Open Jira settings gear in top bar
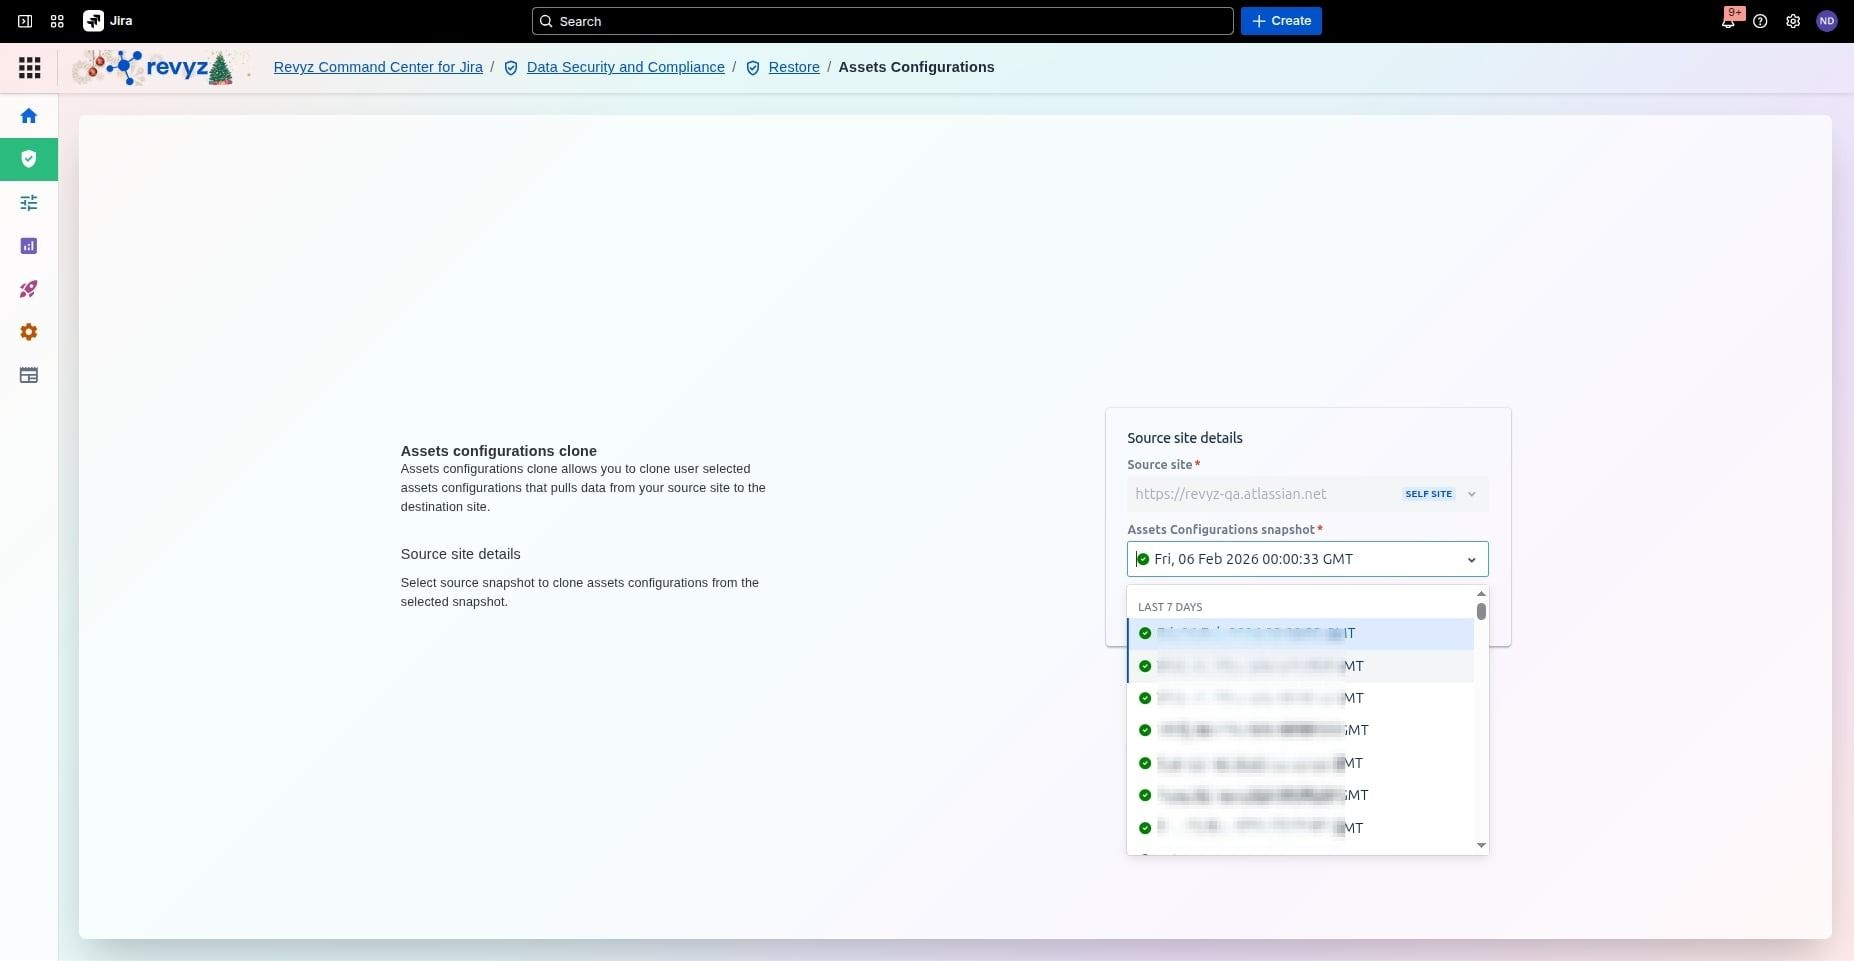Screen dimensions: 1854x961 1793,21
